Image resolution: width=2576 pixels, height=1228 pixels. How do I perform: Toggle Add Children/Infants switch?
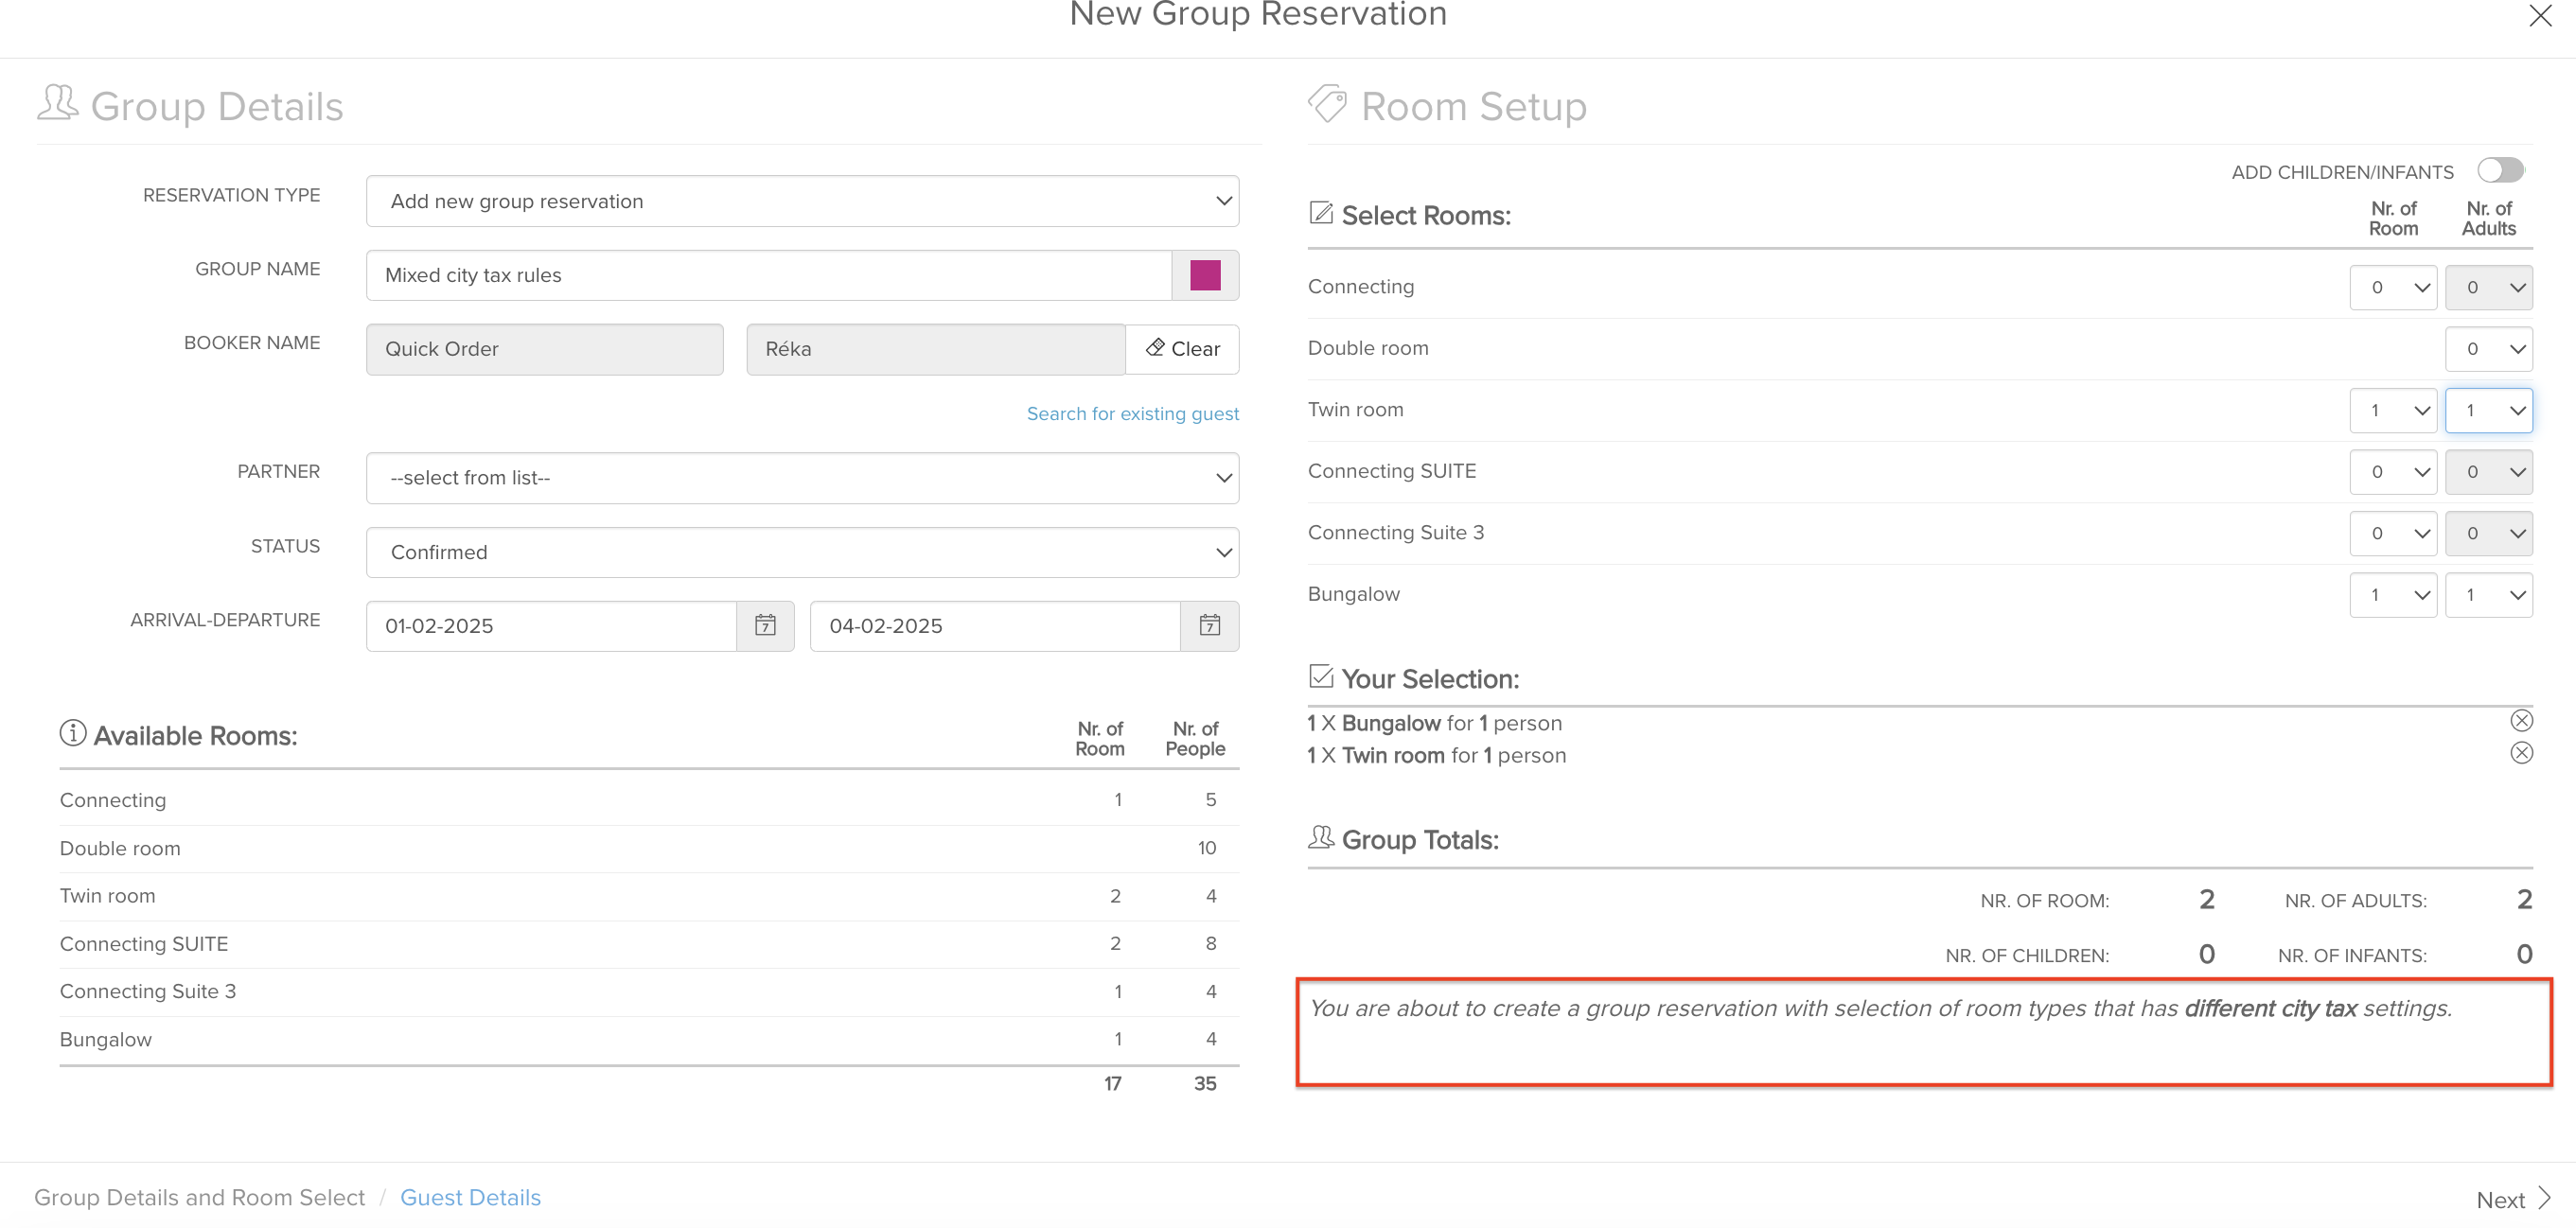tap(2500, 171)
